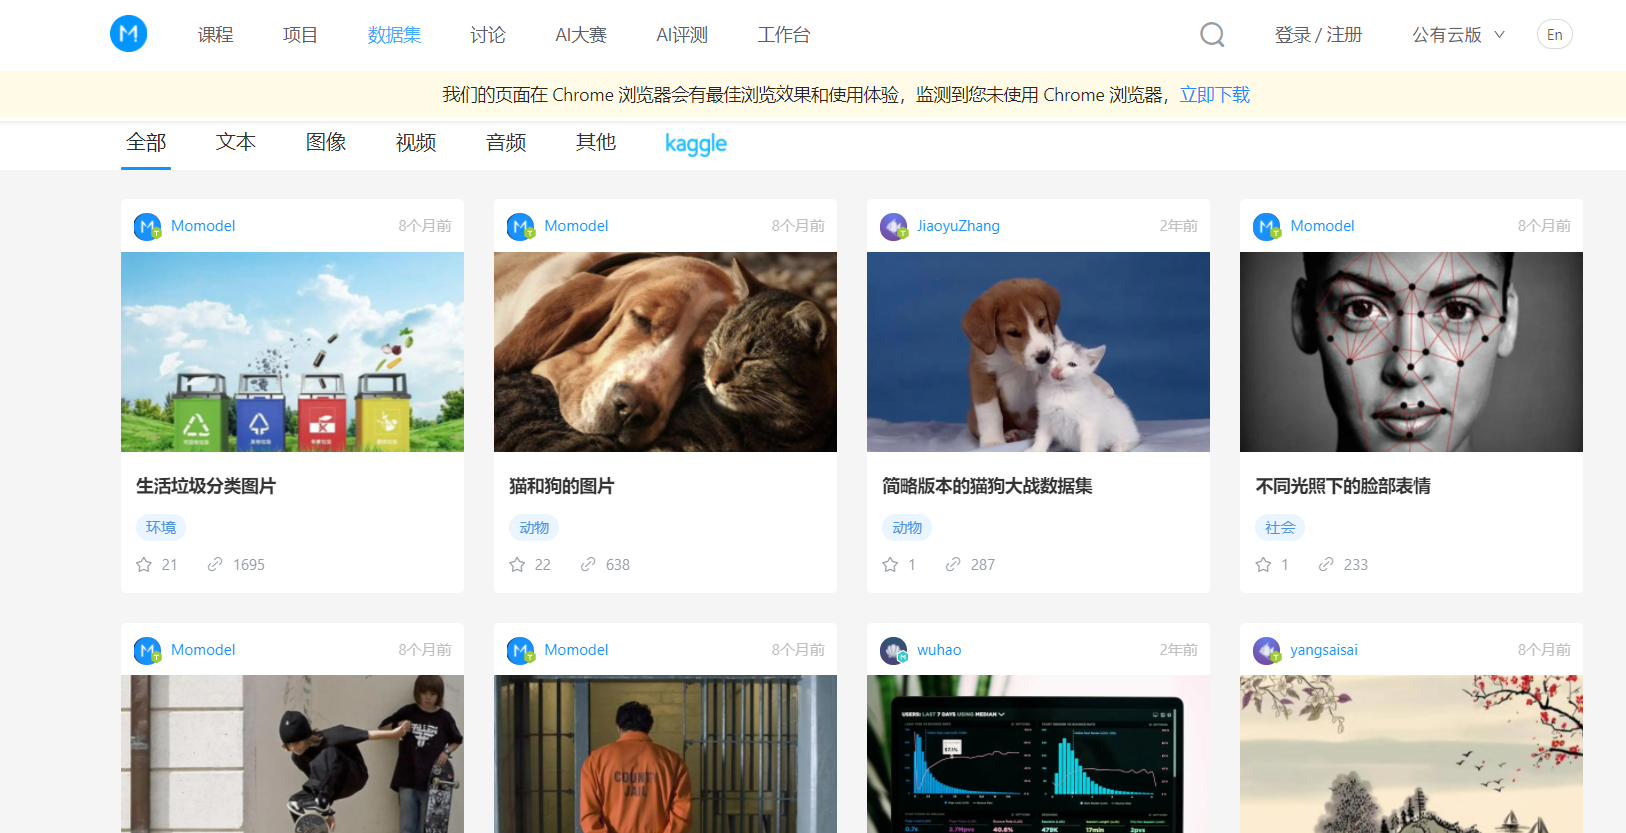1626x833 pixels.
Task: Star the 生活垃圾分类图片 dataset
Action: pos(144,565)
